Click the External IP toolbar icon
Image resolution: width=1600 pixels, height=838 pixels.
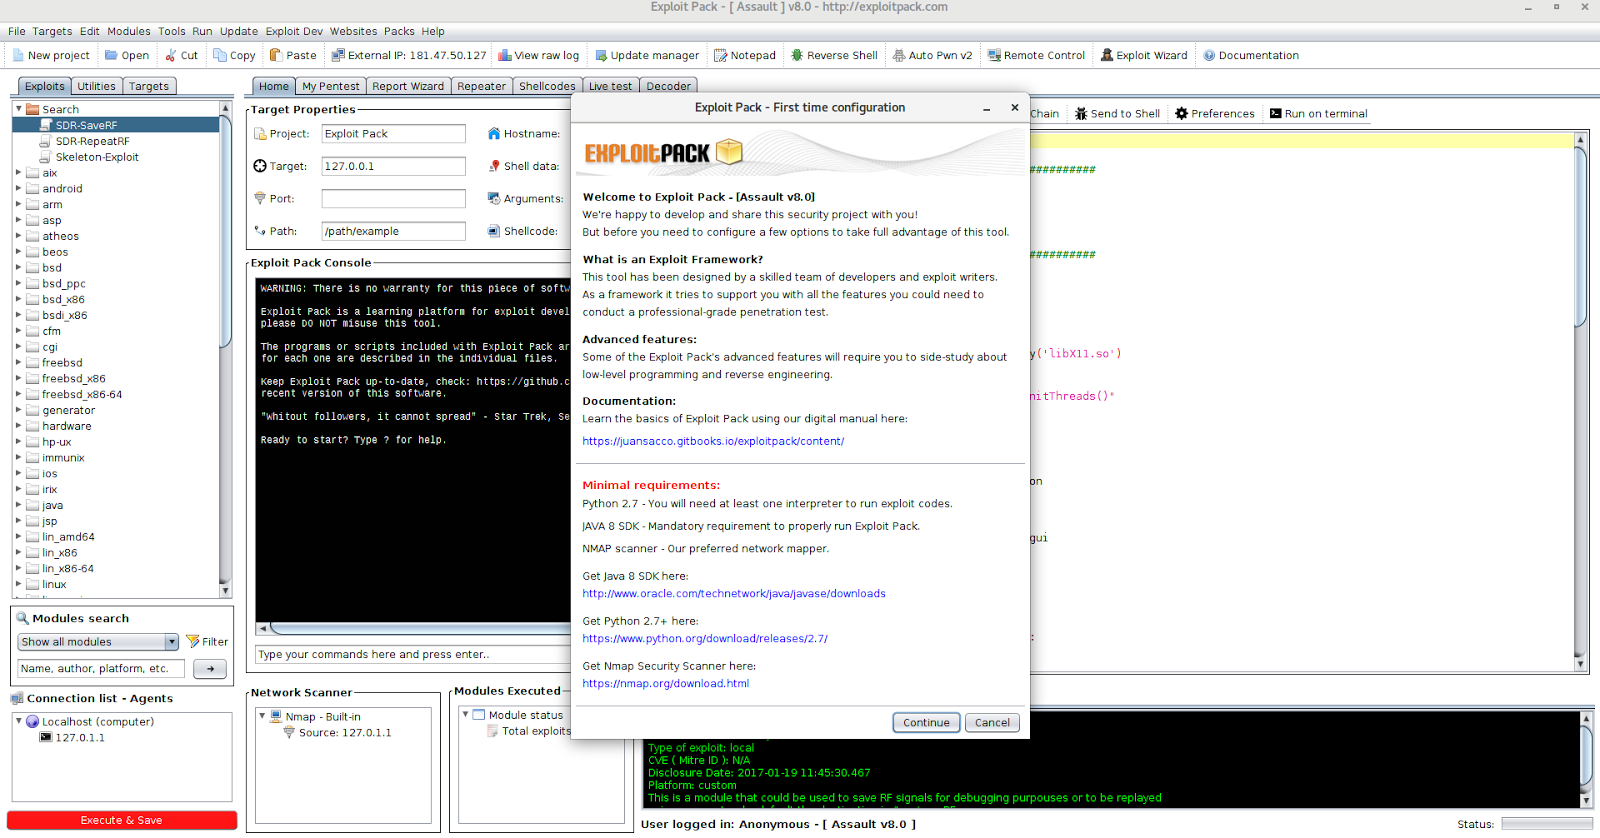[x=338, y=55]
